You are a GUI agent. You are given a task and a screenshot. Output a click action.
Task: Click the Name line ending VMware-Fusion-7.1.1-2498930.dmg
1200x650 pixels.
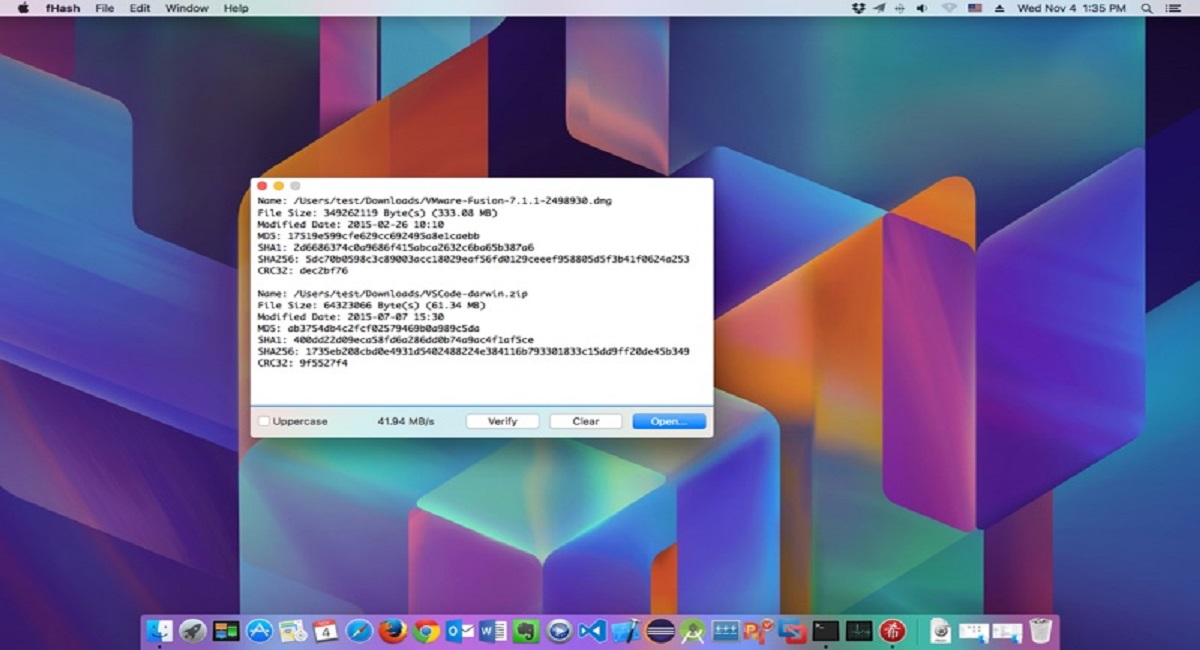click(x=434, y=201)
